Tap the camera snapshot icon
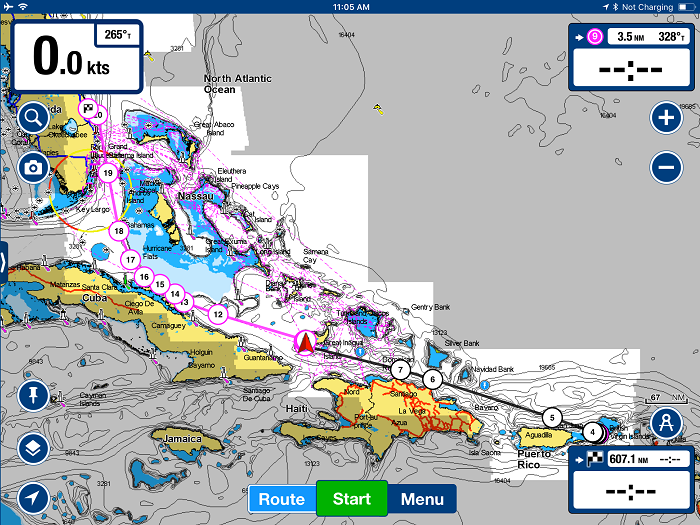Screen dimensions: 700x525 (33, 167)
